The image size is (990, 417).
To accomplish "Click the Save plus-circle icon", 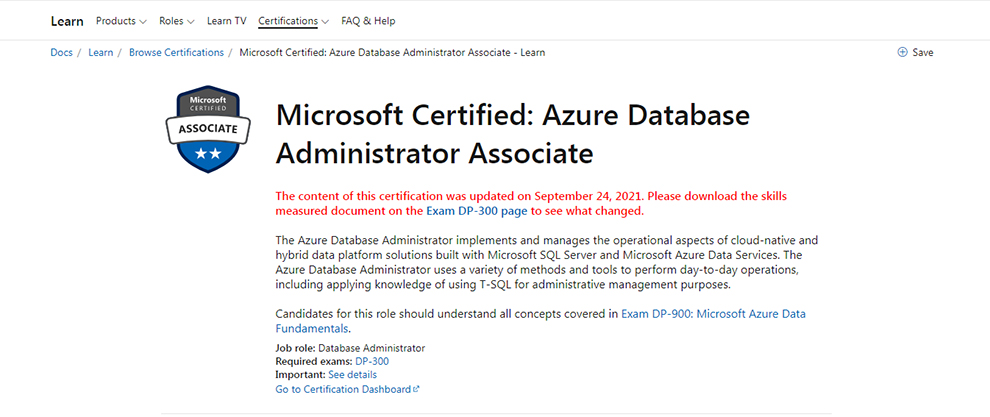I will (x=902, y=52).
